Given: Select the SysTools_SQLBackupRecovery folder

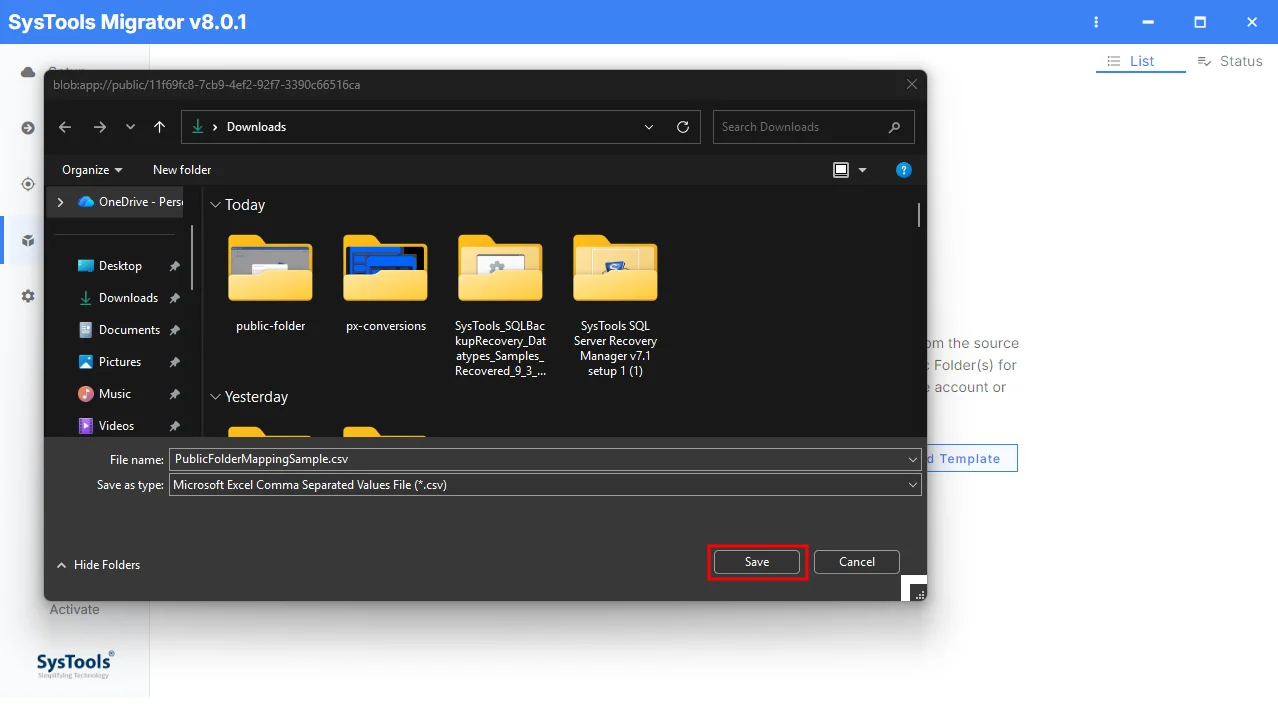Looking at the screenshot, I should coord(500,306).
